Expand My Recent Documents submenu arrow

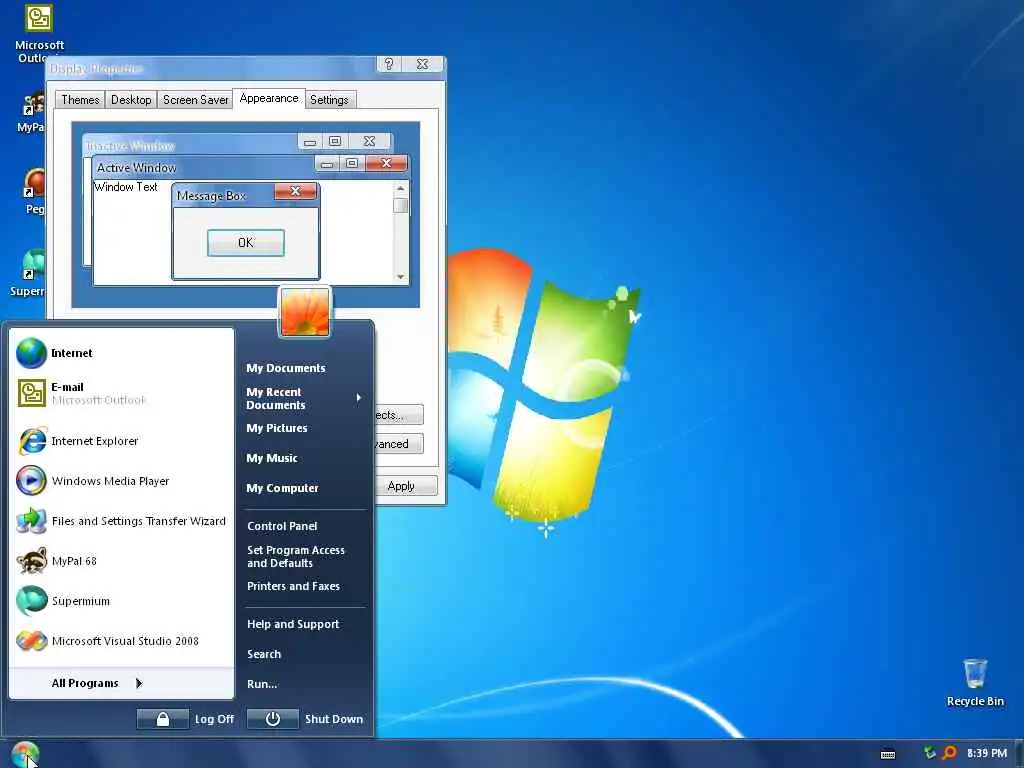click(x=359, y=398)
